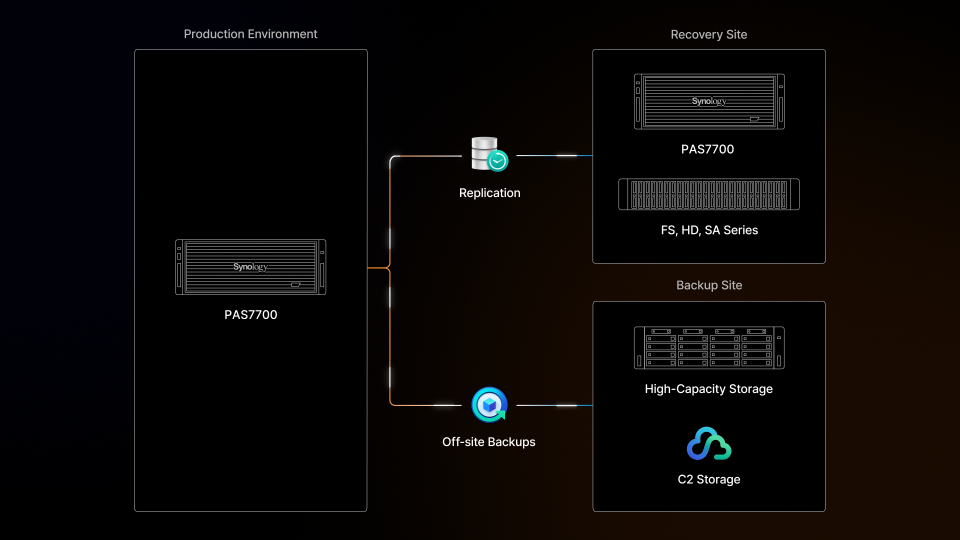Click the Replication database icon
Image resolution: width=960 pixels, height=540 pixels.
(x=490, y=154)
